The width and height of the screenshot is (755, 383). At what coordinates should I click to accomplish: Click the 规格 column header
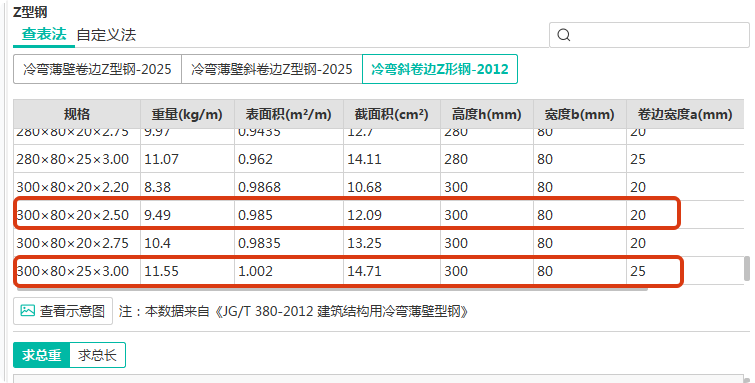click(x=77, y=114)
